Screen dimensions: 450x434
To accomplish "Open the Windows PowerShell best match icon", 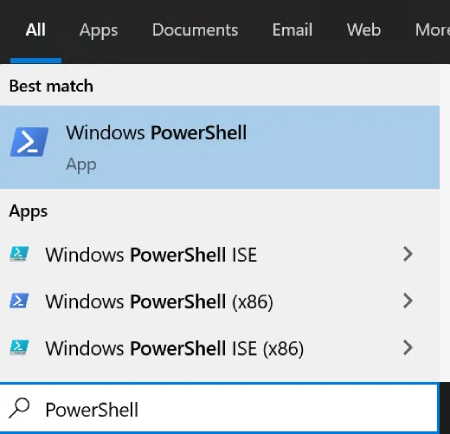I will tap(29, 142).
